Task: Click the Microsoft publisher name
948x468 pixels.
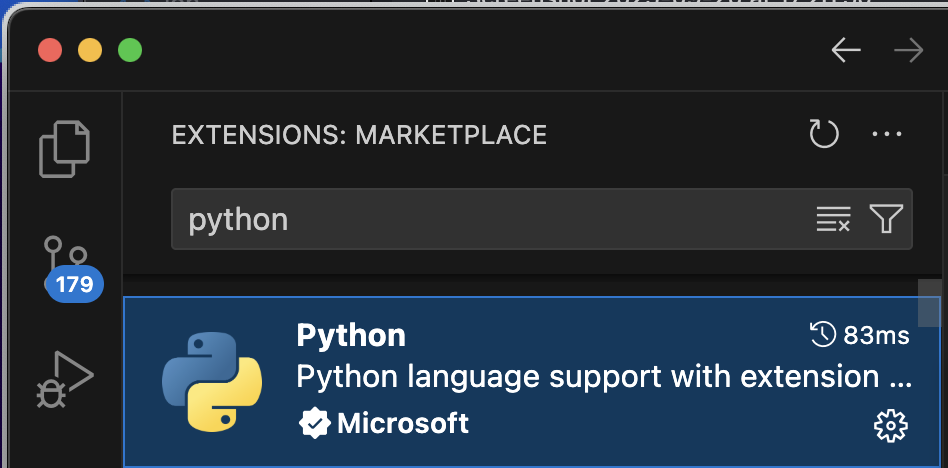Action: [403, 424]
